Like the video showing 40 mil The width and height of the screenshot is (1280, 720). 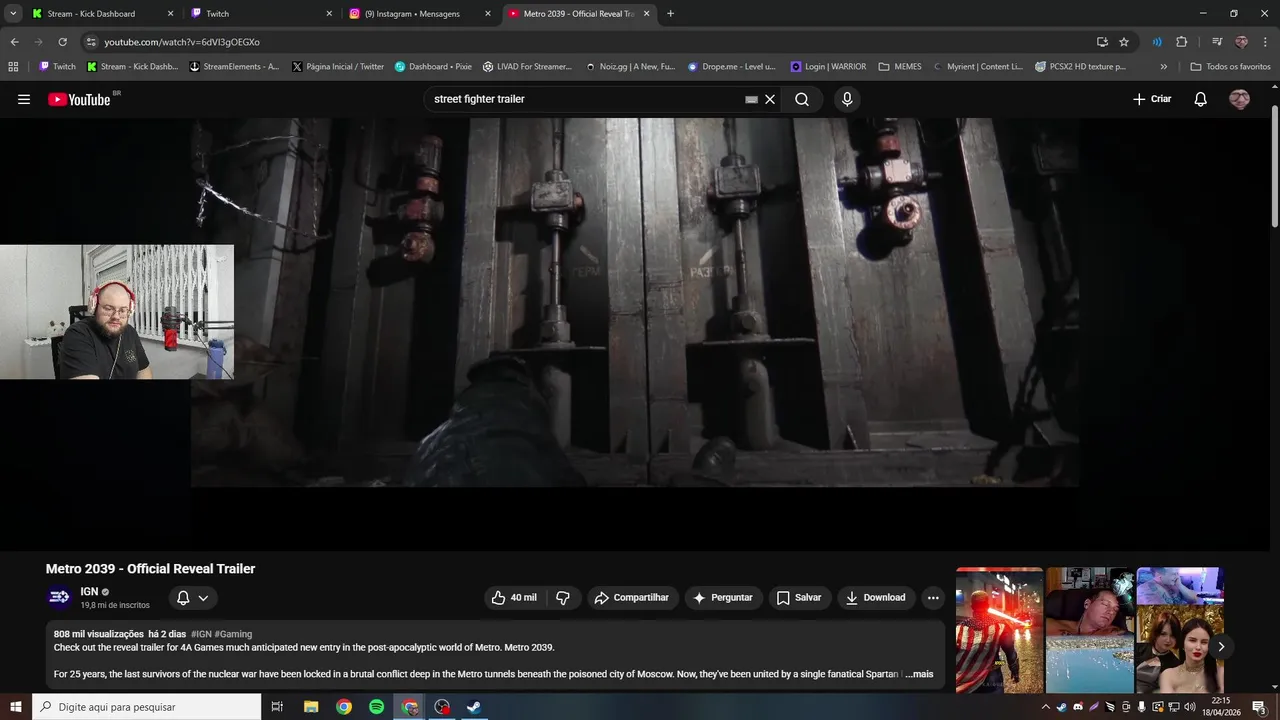tap(514, 598)
